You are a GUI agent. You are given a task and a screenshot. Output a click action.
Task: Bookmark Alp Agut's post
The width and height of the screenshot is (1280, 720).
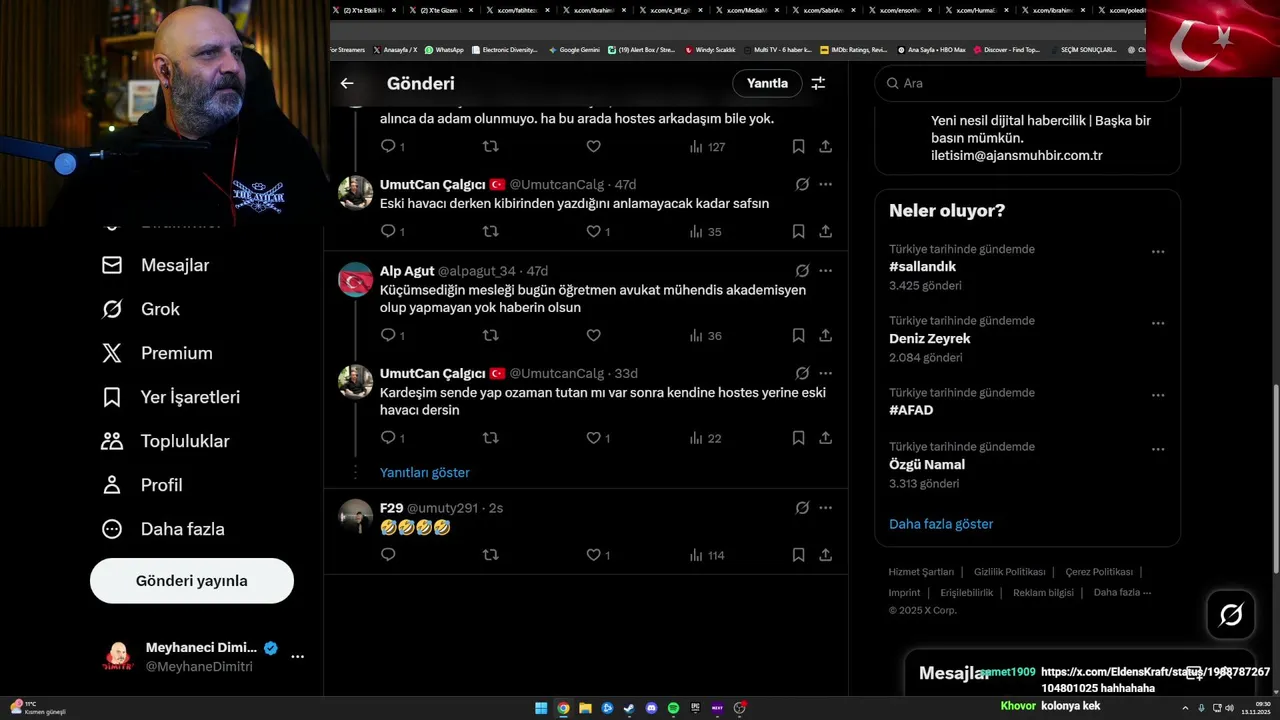point(798,335)
